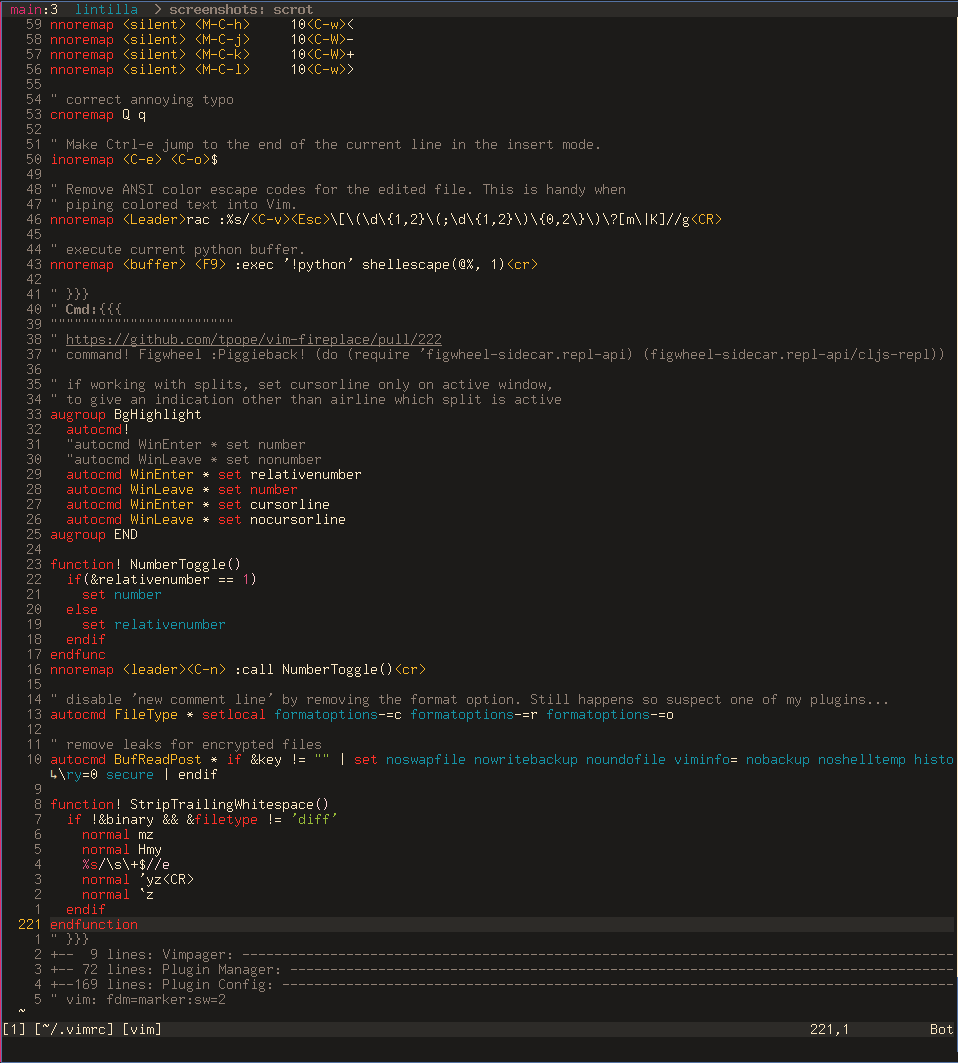Image resolution: width=958 pixels, height=1063 pixels.
Task: Click 'autocmd!' line inside augroup
Action: tap(98, 429)
